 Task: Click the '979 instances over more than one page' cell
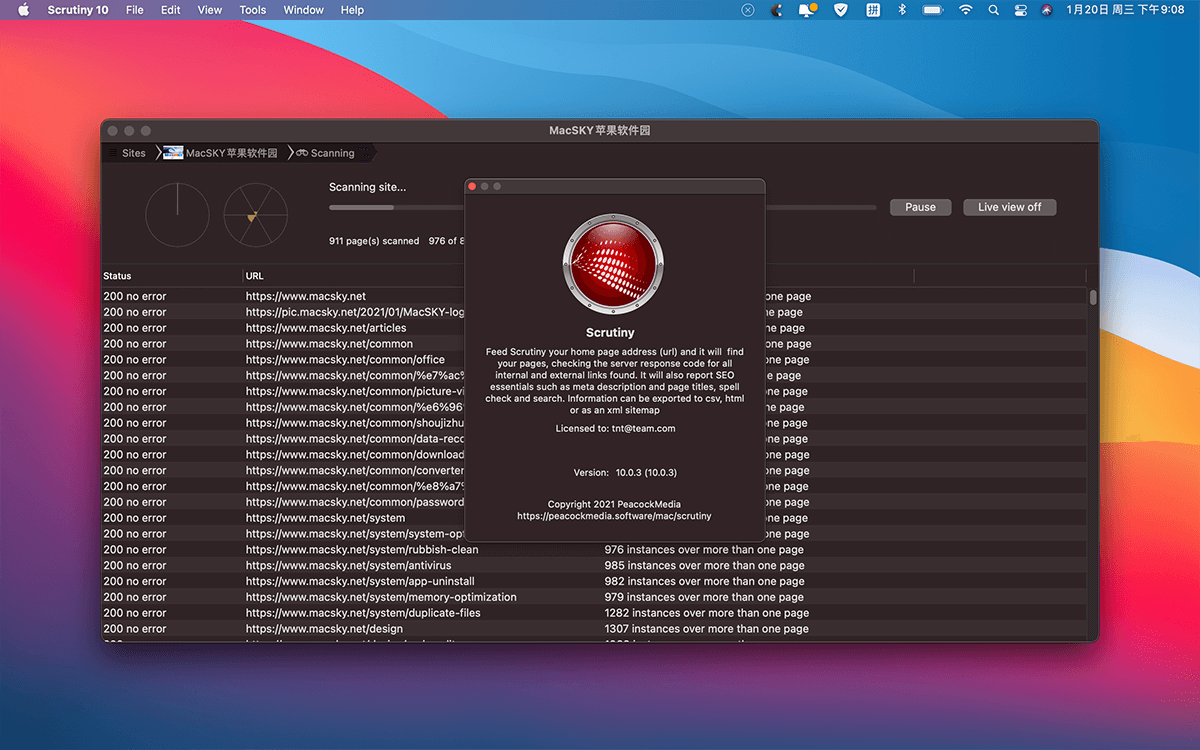click(x=704, y=597)
